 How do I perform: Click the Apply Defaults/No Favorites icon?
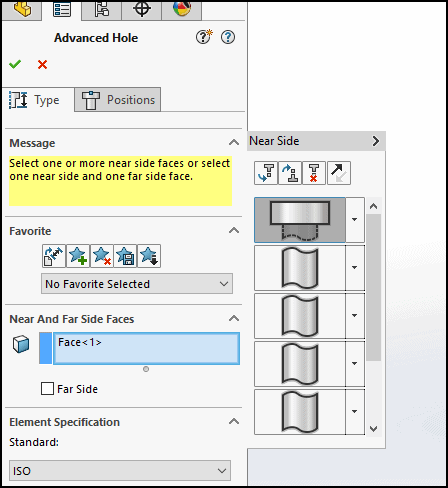pyautogui.click(x=54, y=256)
